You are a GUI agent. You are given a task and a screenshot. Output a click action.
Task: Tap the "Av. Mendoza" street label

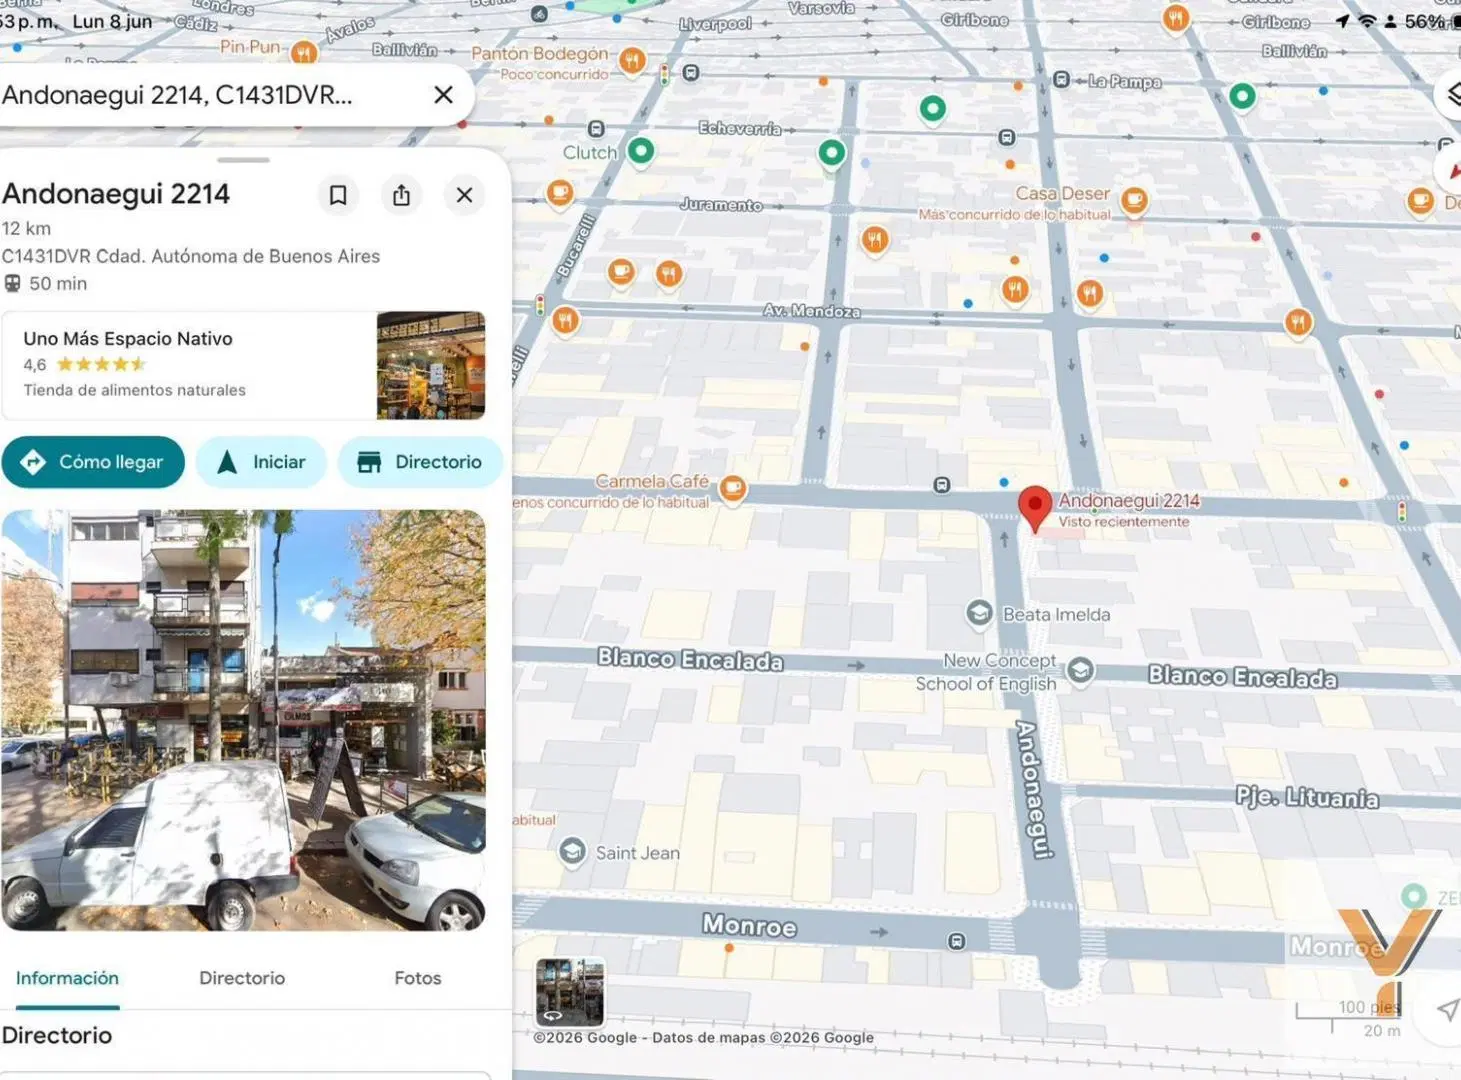point(812,311)
